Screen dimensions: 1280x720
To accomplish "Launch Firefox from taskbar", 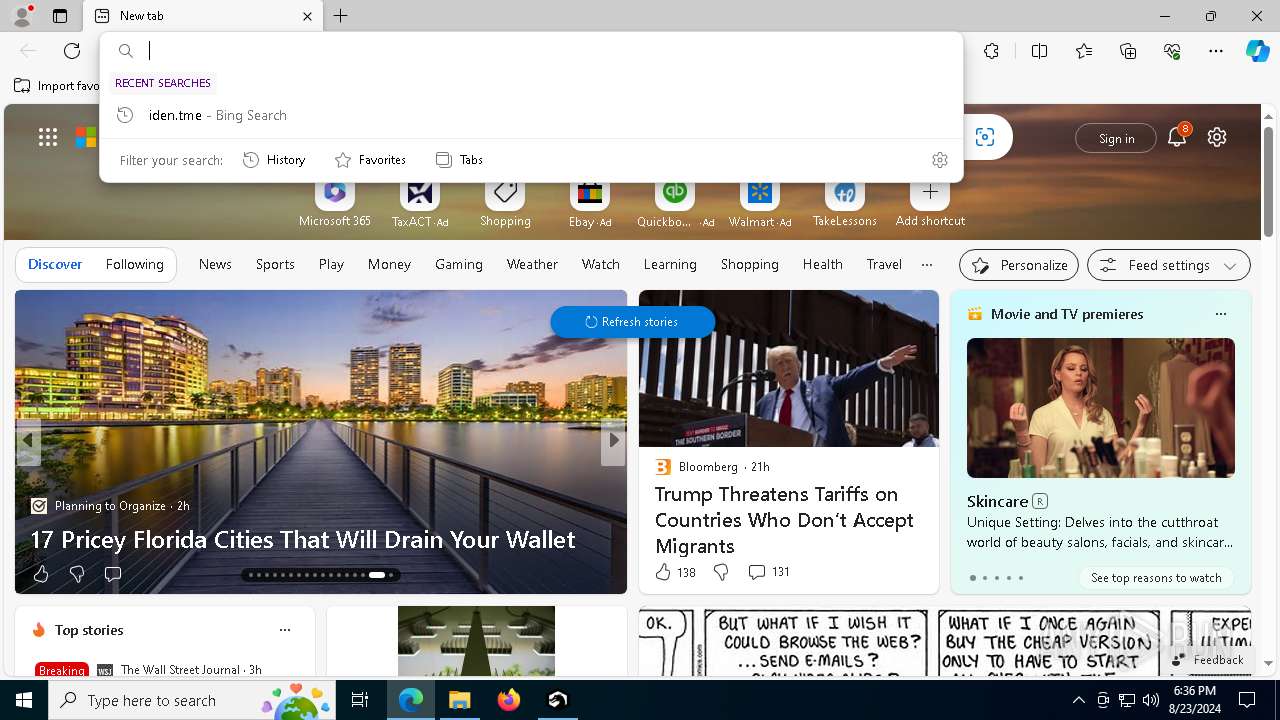I will coord(509,700).
